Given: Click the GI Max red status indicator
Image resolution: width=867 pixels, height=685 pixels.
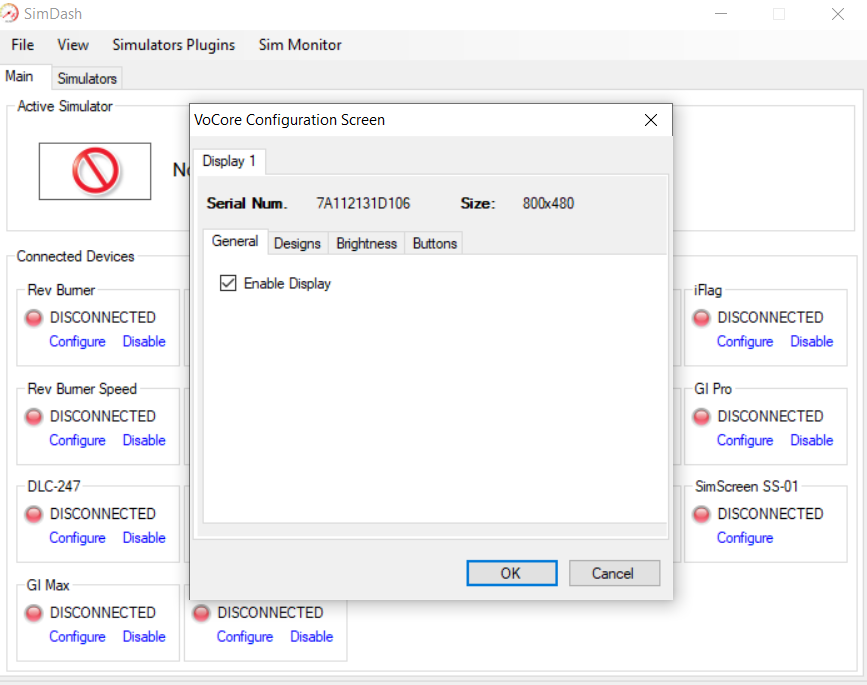Looking at the screenshot, I should (x=34, y=613).
